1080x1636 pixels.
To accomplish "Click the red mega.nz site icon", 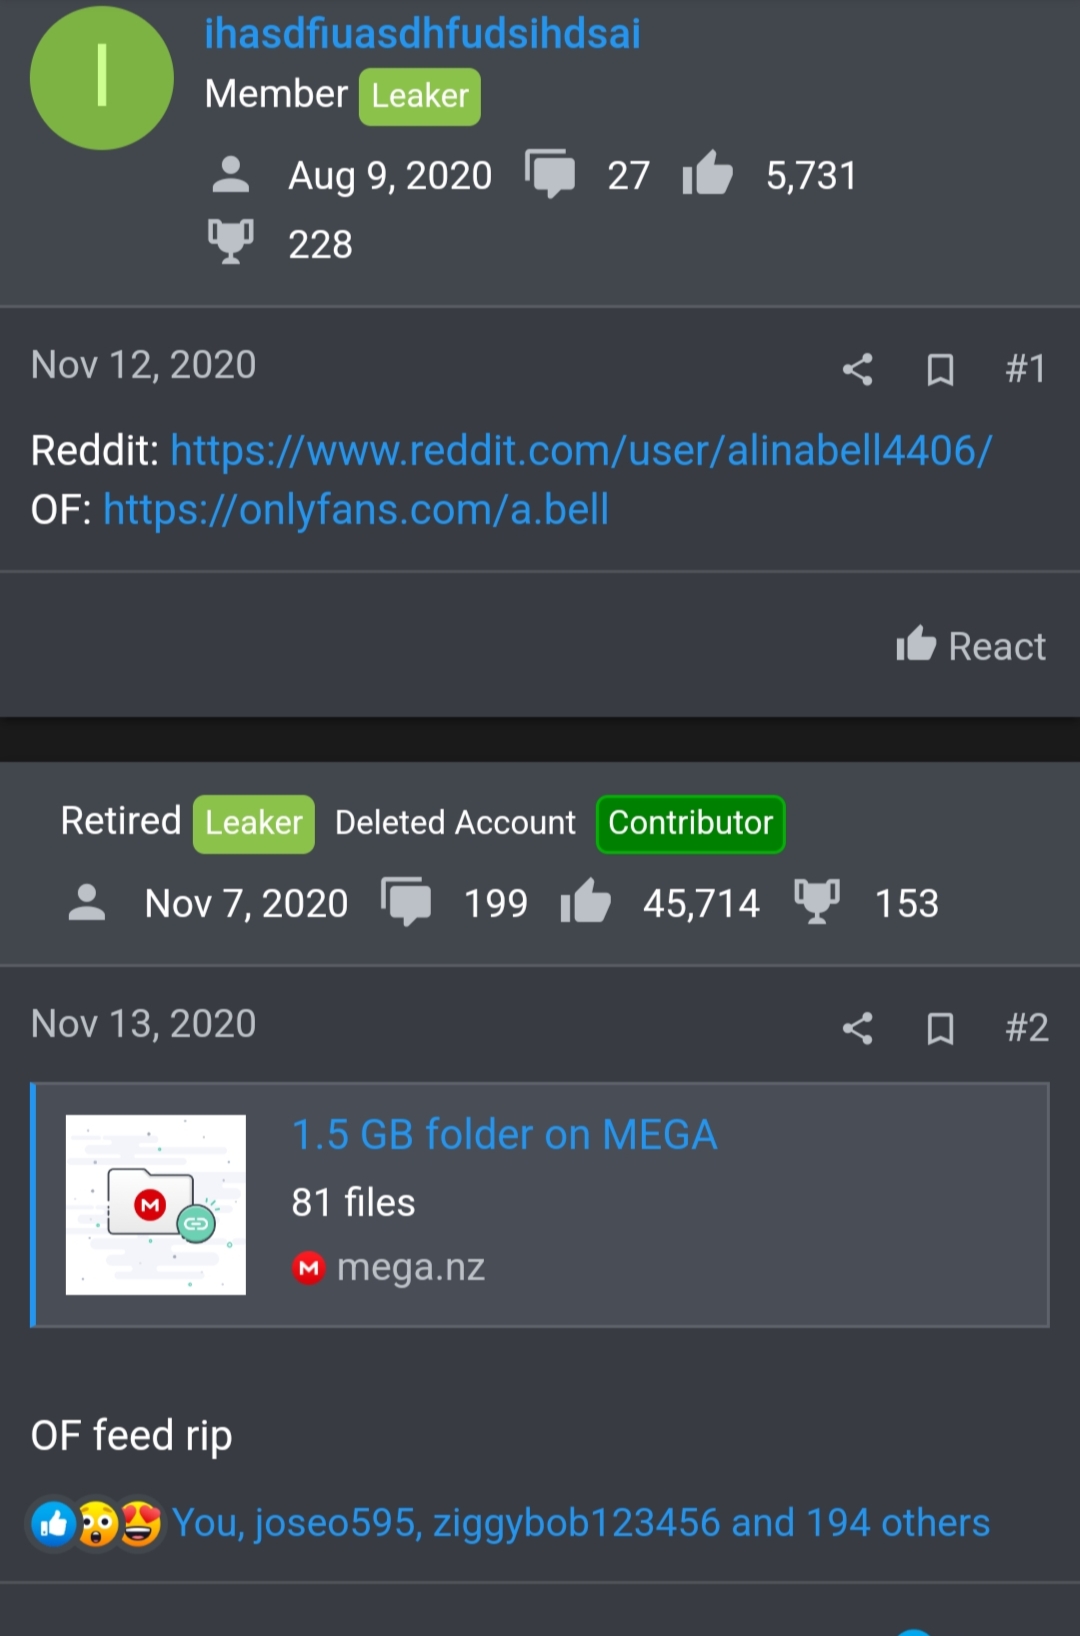I will coord(308,1268).
